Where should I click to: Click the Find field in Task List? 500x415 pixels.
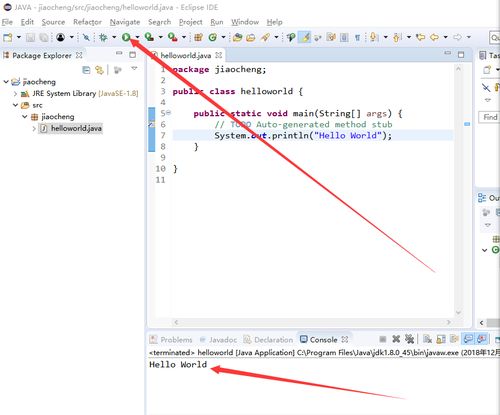(x=489, y=117)
